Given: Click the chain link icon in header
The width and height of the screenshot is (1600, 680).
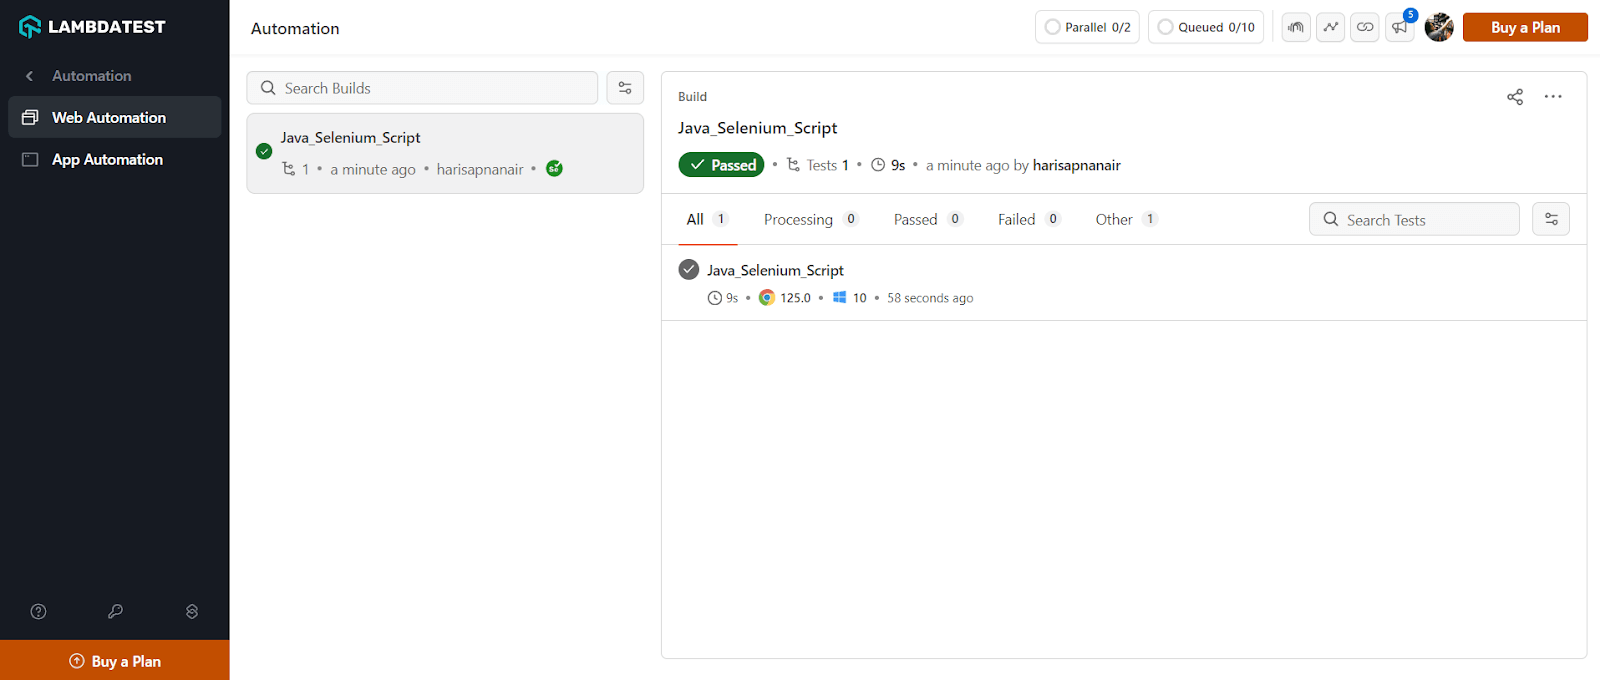Looking at the screenshot, I should click(x=1365, y=28).
